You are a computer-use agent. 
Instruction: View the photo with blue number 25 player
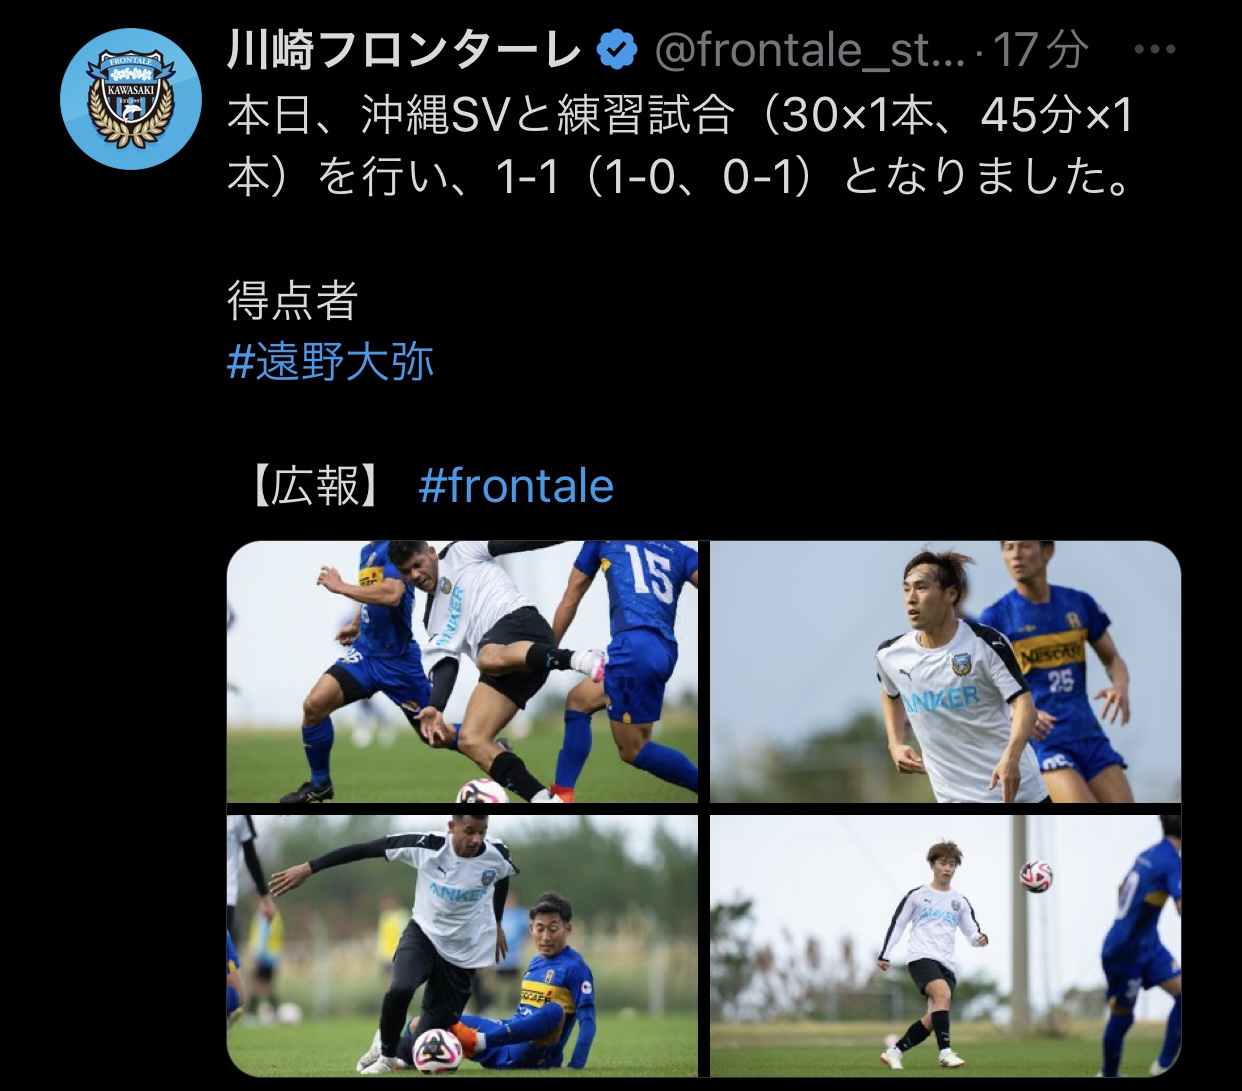click(x=946, y=672)
